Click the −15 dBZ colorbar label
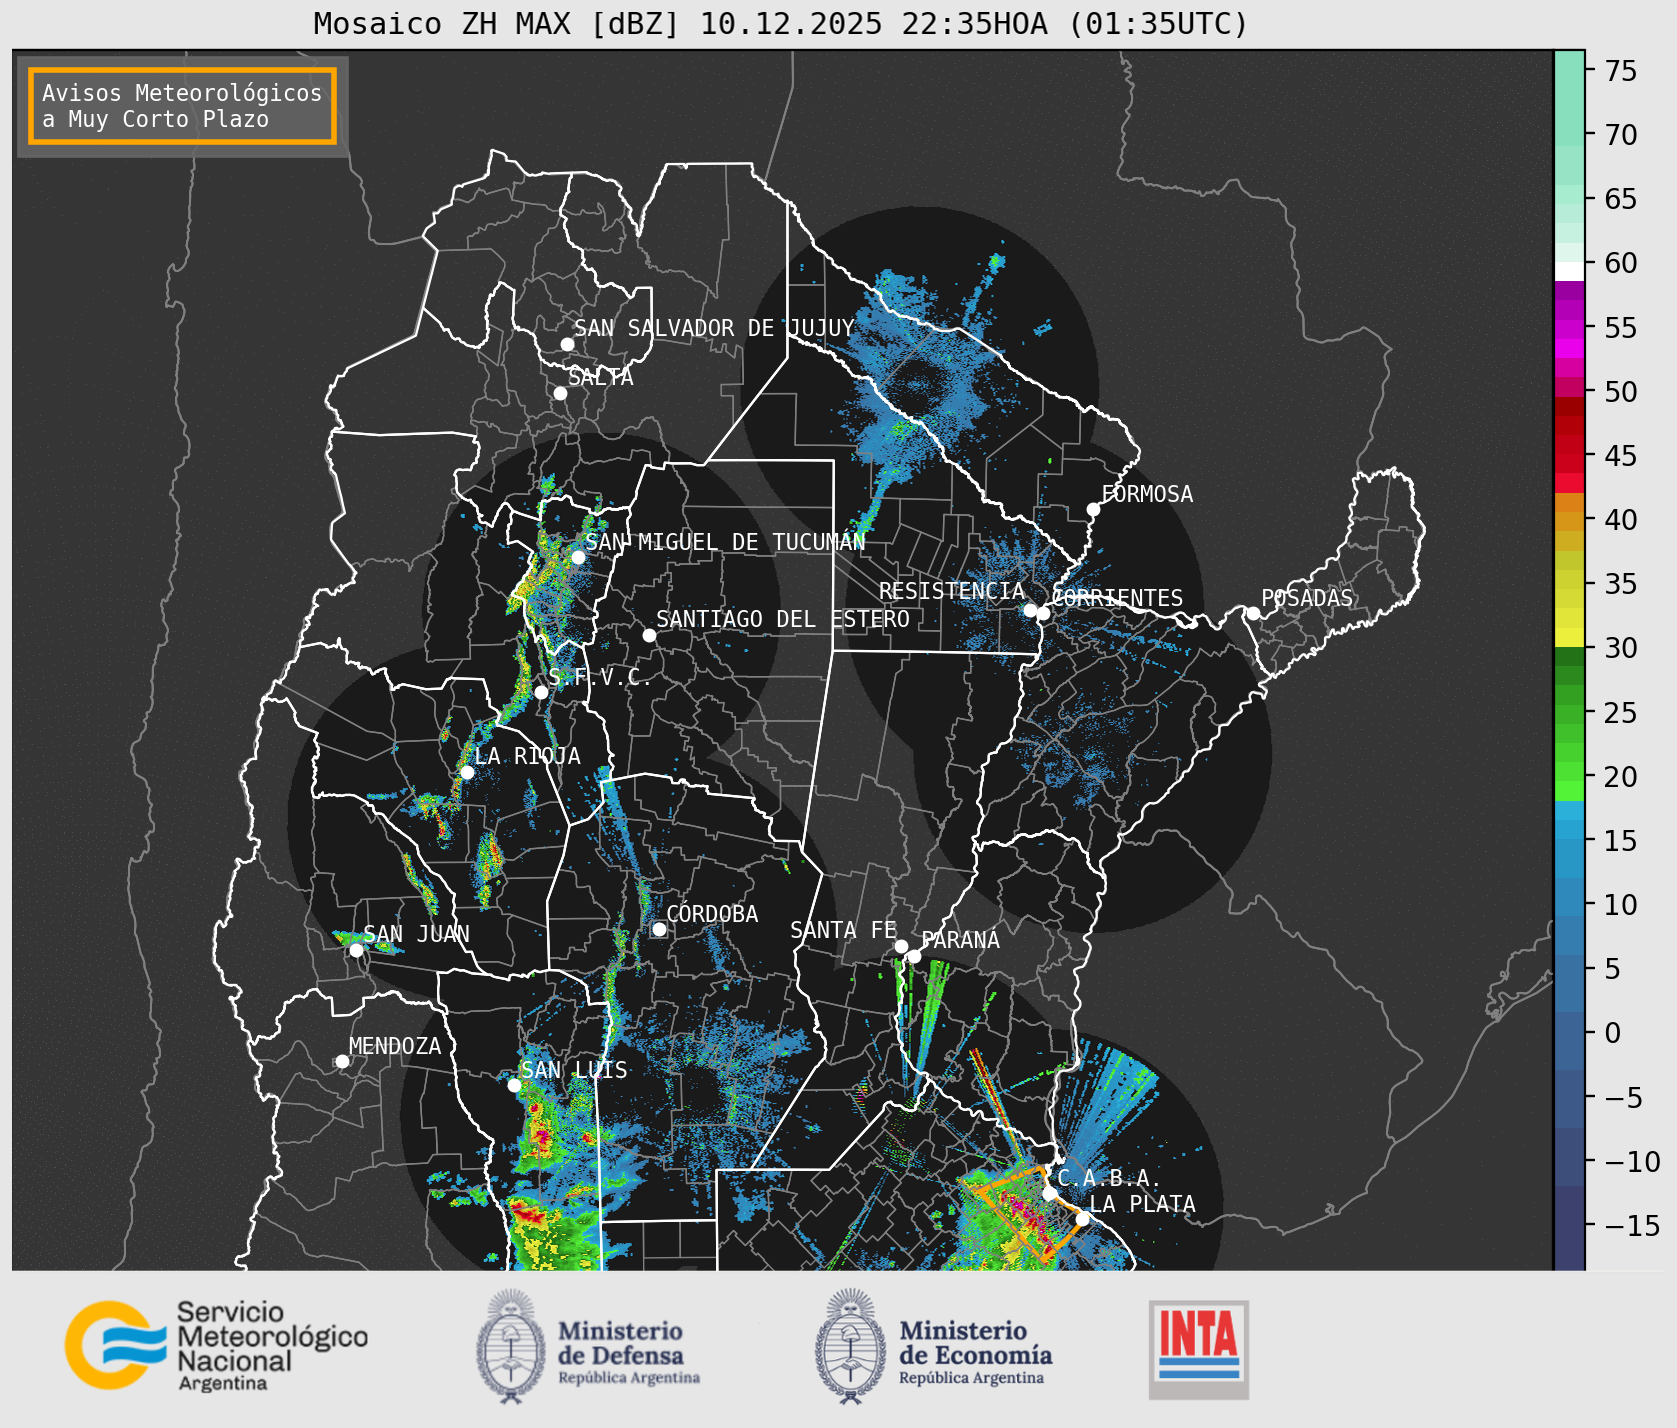Viewport: 1677px width, 1428px height. (1632, 1225)
